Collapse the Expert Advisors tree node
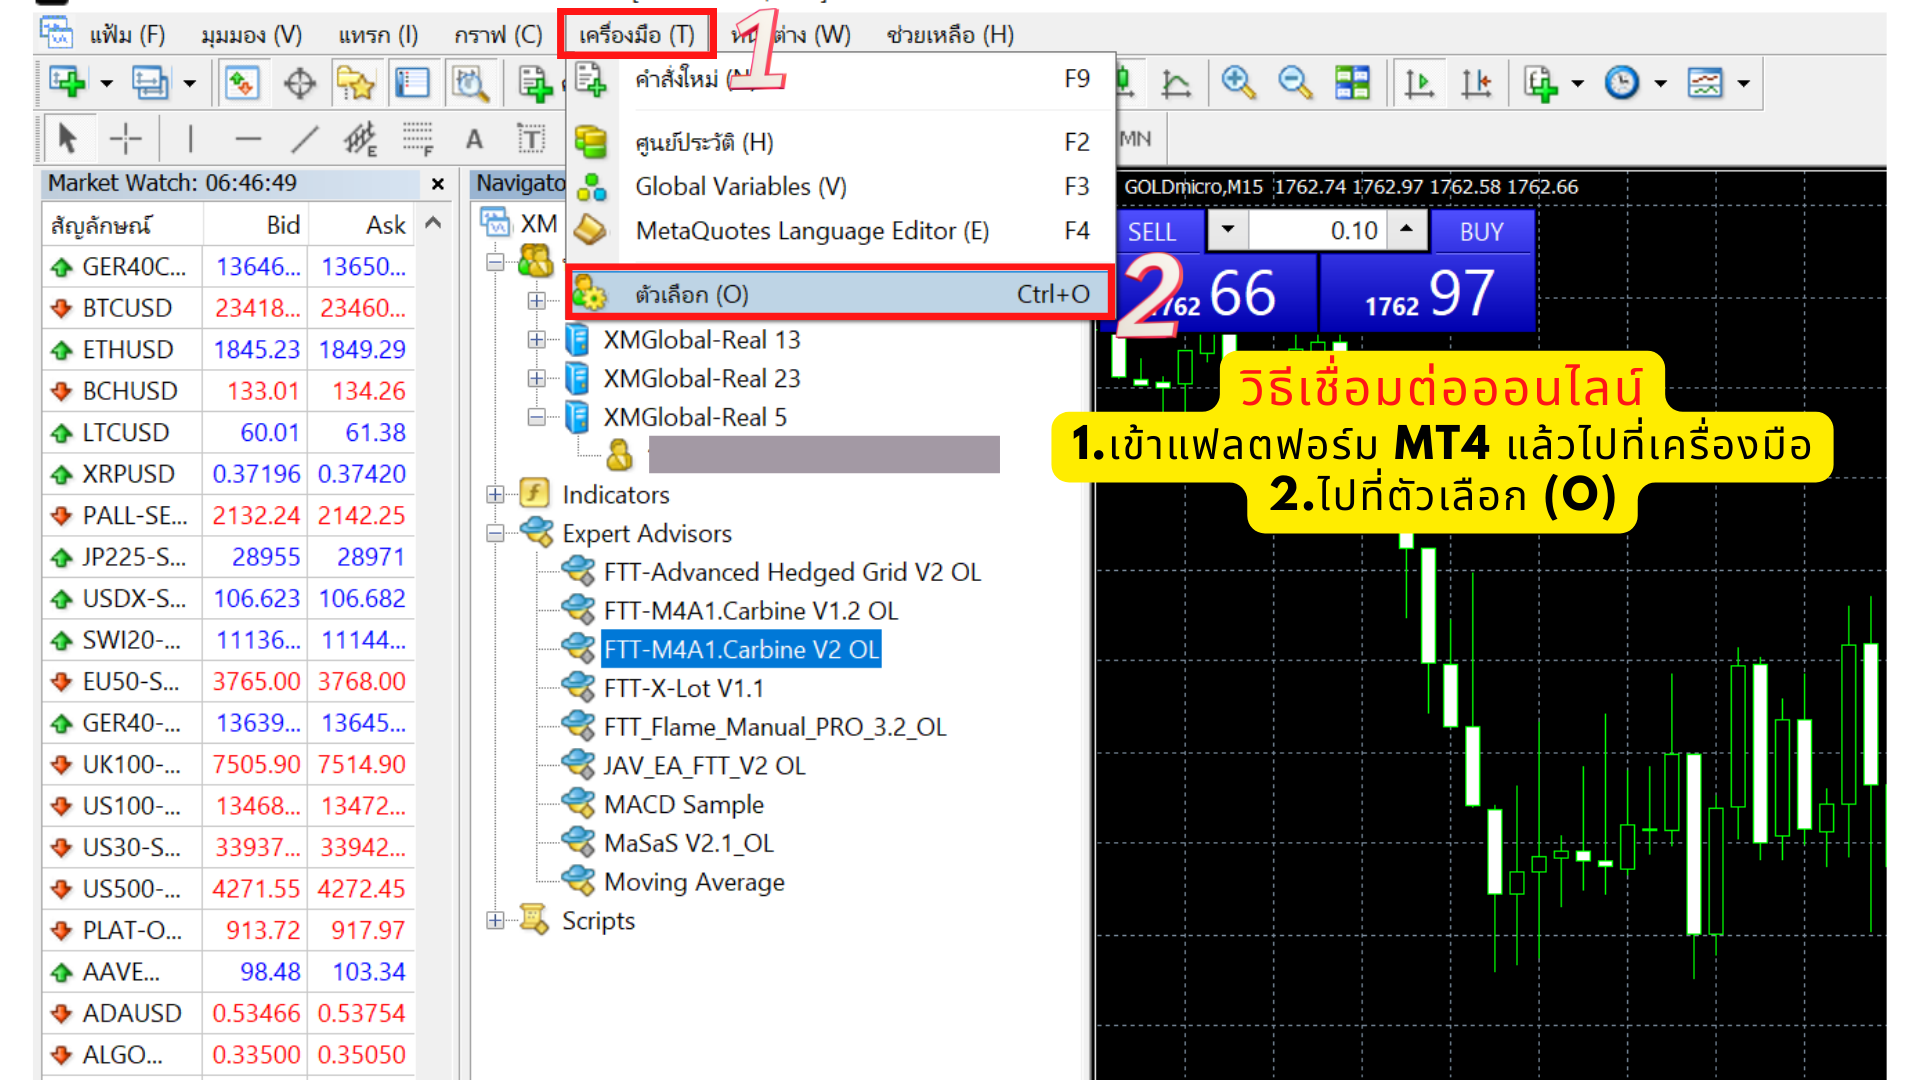The width and height of the screenshot is (1920, 1080). [x=495, y=534]
